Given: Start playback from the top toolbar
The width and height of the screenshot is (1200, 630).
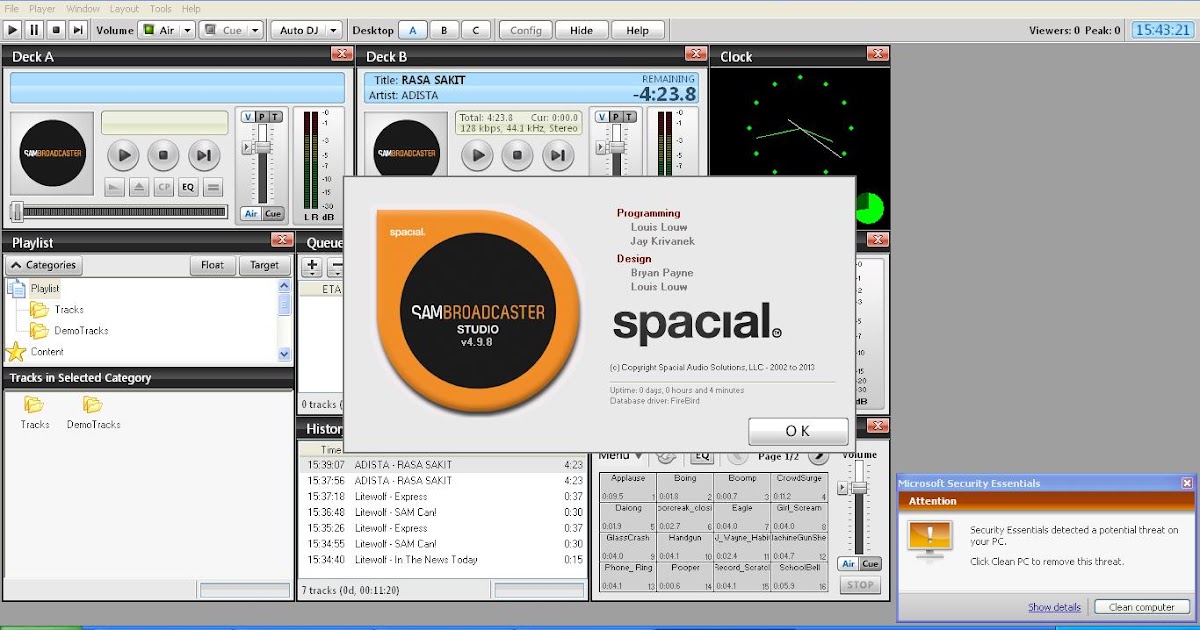Looking at the screenshot, I should point(13,30).
